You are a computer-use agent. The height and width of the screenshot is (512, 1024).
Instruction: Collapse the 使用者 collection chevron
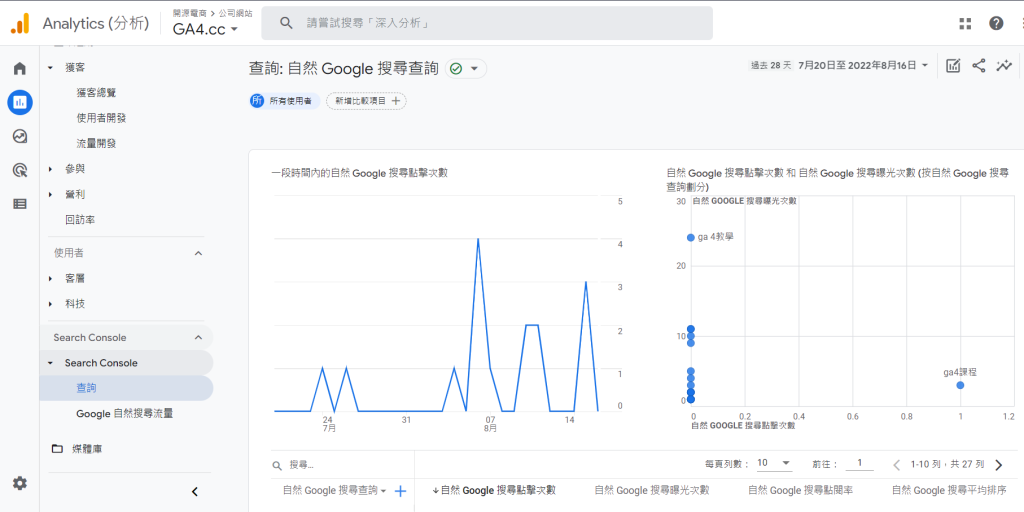tap(199, 253)
